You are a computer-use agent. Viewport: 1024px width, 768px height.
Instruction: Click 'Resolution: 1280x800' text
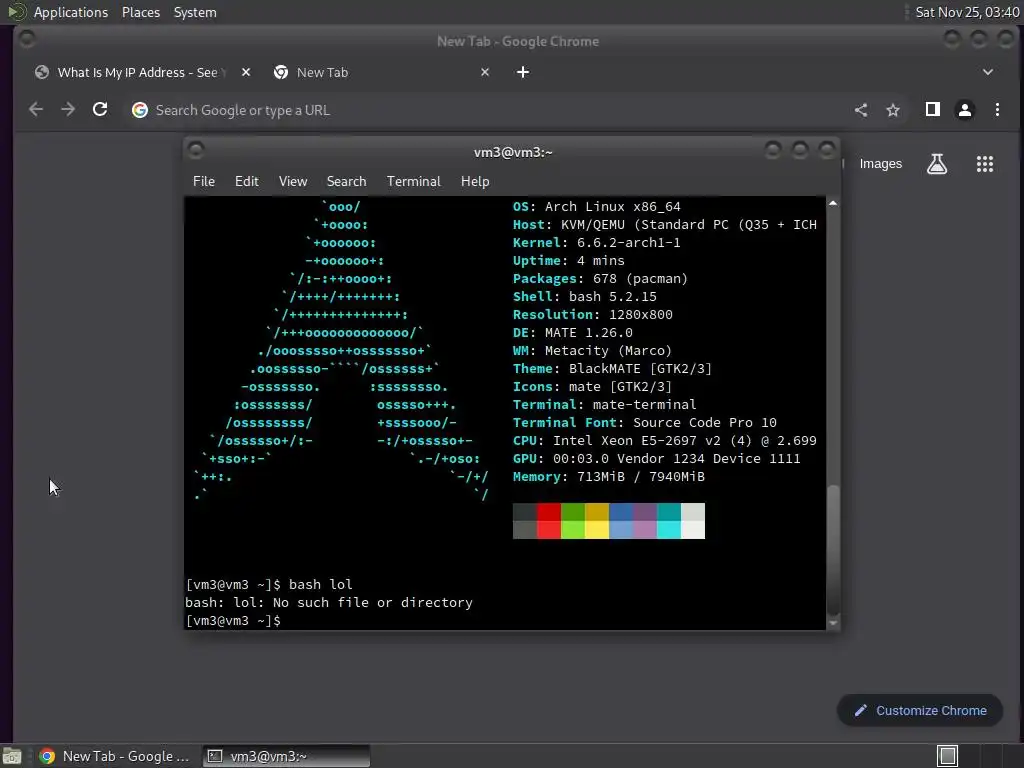(x=592, y=314)
